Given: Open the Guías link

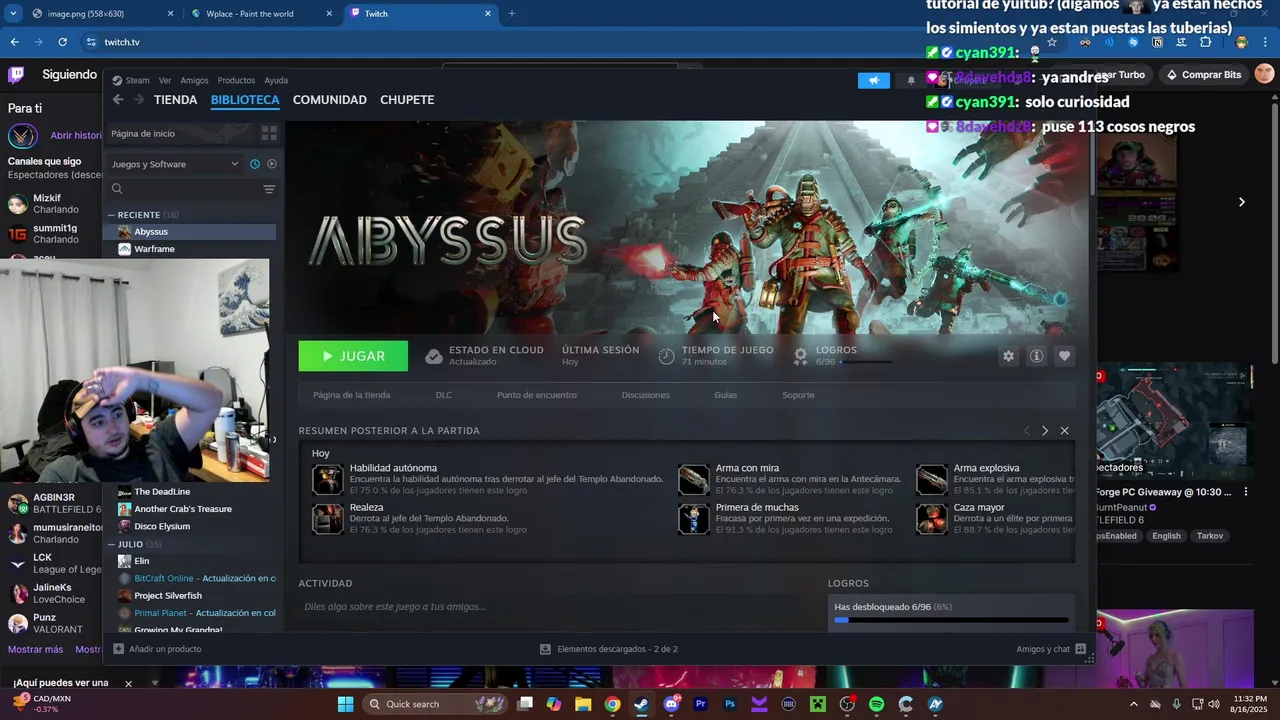Looking at the screenshot, I should tap(726, 395).
